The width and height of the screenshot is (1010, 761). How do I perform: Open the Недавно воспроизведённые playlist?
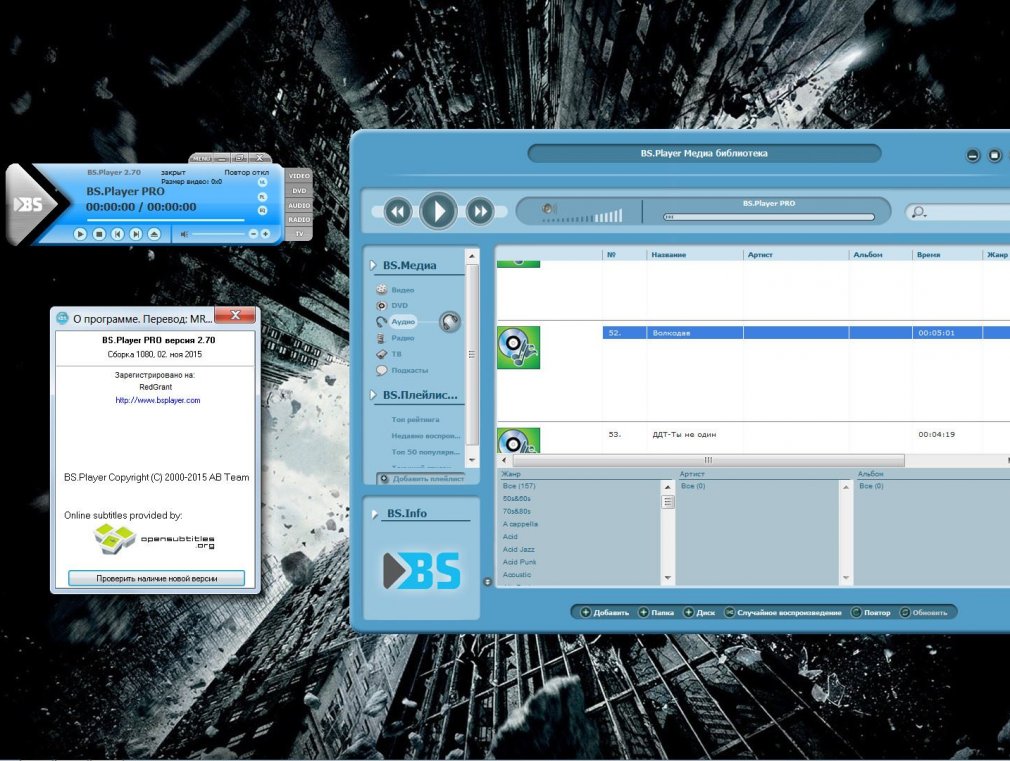(426, 436)
